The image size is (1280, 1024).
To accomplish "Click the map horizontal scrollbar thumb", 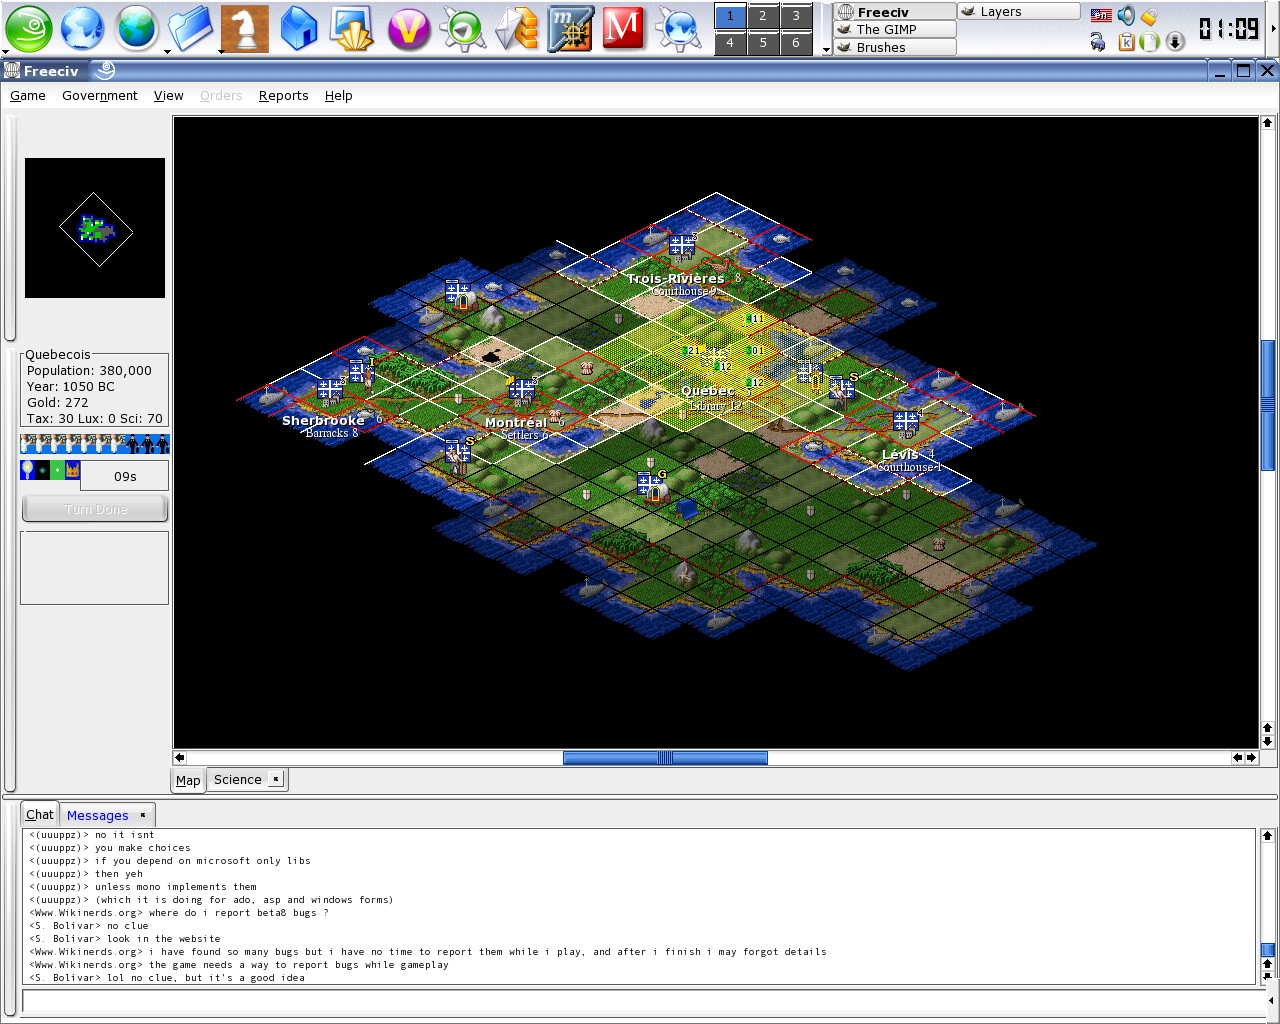I will pyautogui.click(x=665, y=758).
